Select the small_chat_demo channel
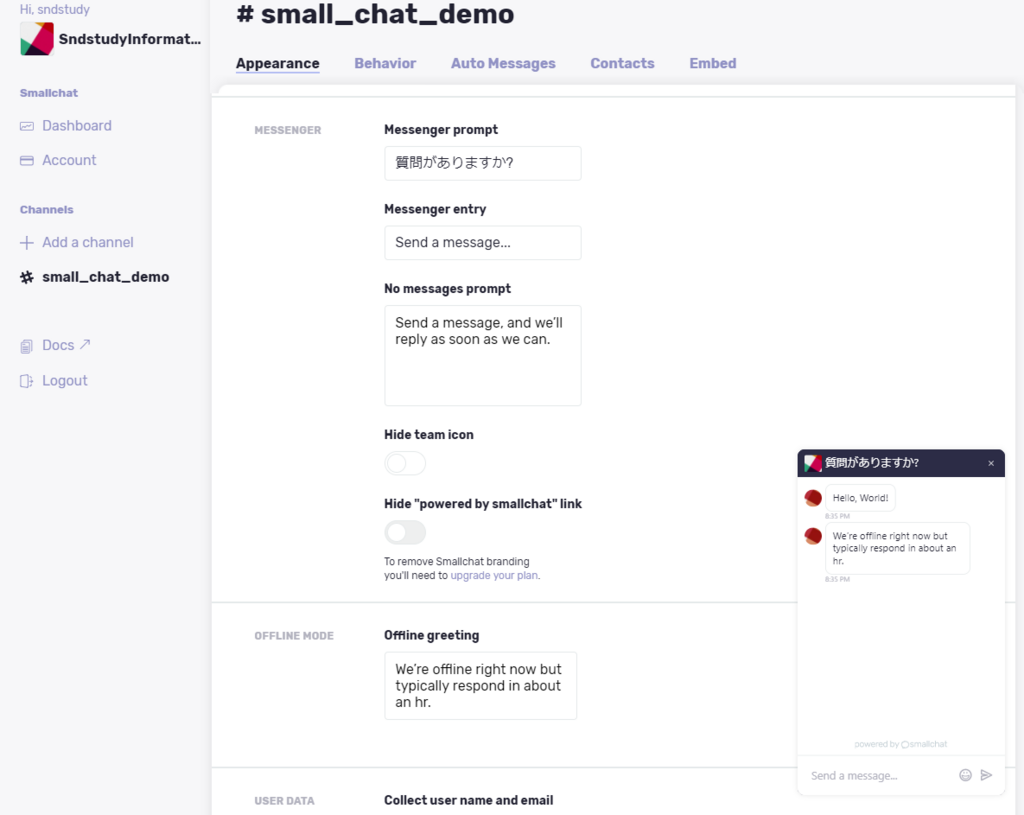 point(106,277)
